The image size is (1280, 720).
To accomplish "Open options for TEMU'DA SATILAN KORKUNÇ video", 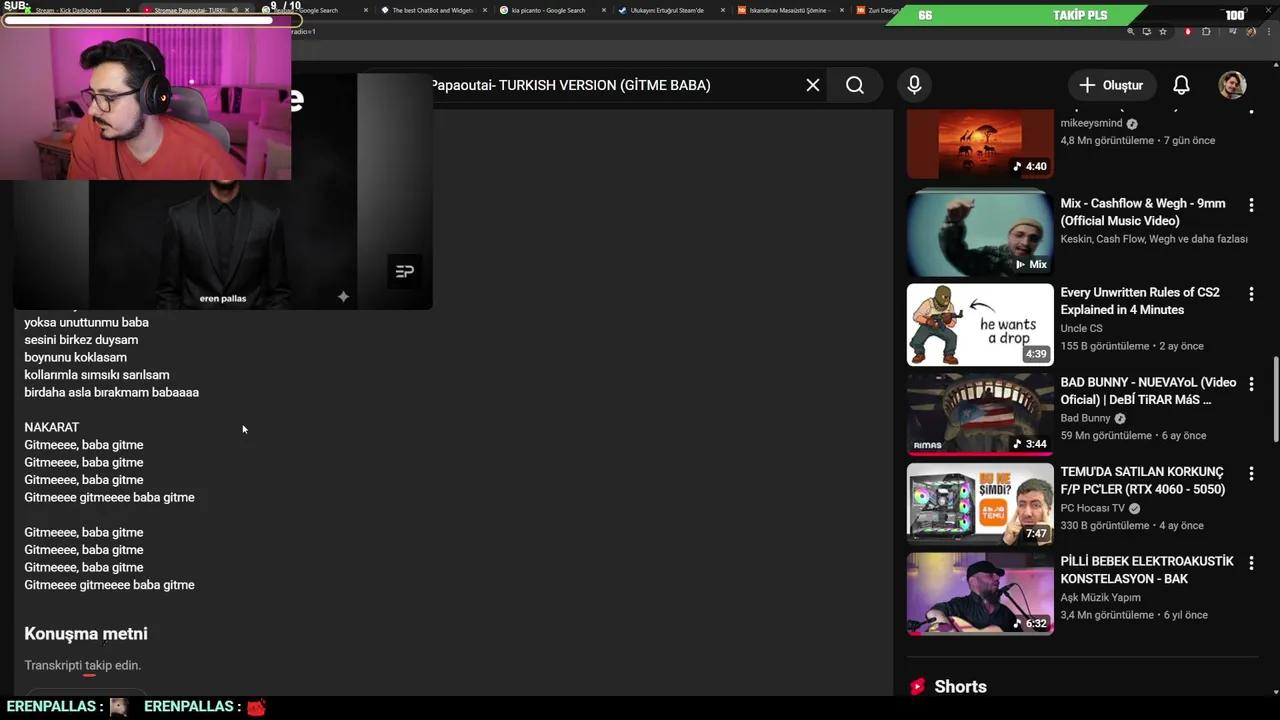I will (x=1251, y=473).
